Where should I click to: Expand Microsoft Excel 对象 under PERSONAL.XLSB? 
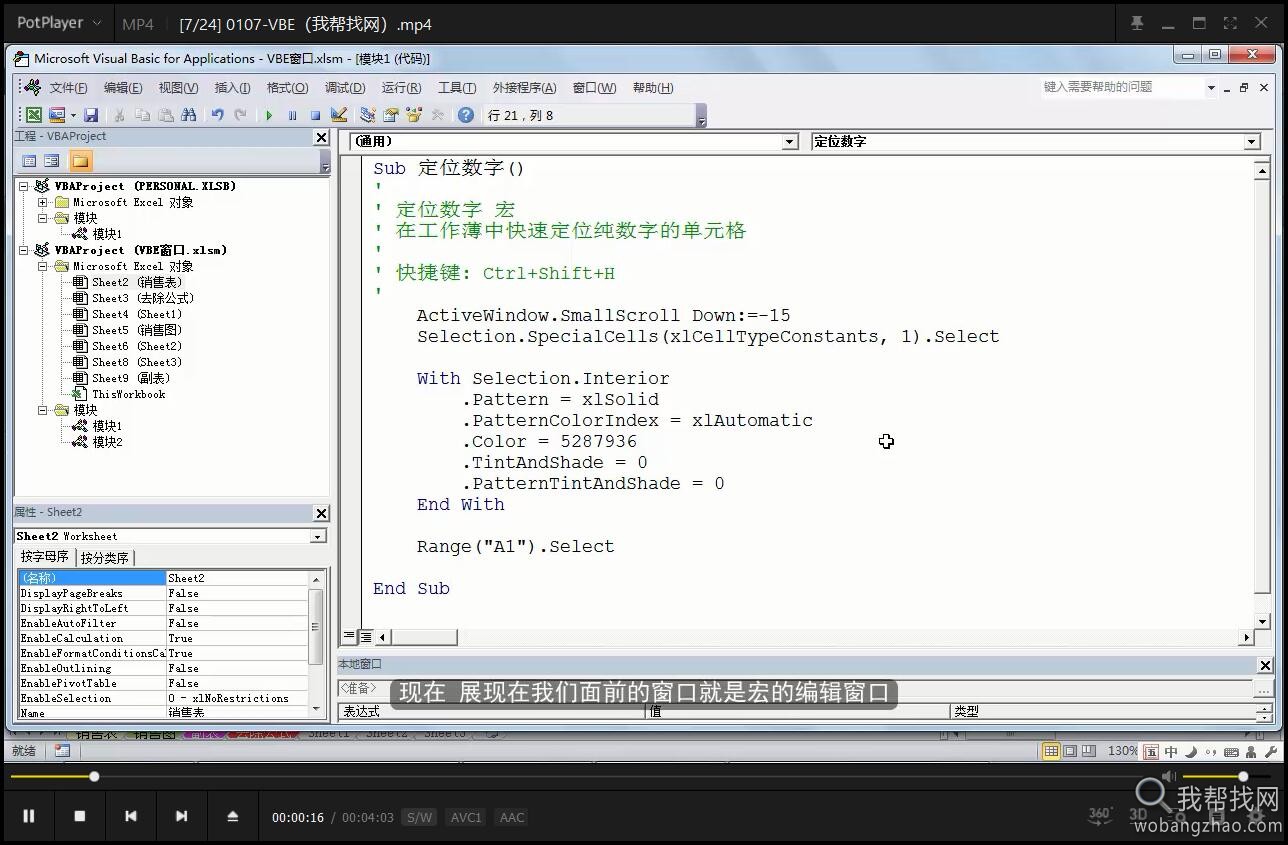[43, 202]
